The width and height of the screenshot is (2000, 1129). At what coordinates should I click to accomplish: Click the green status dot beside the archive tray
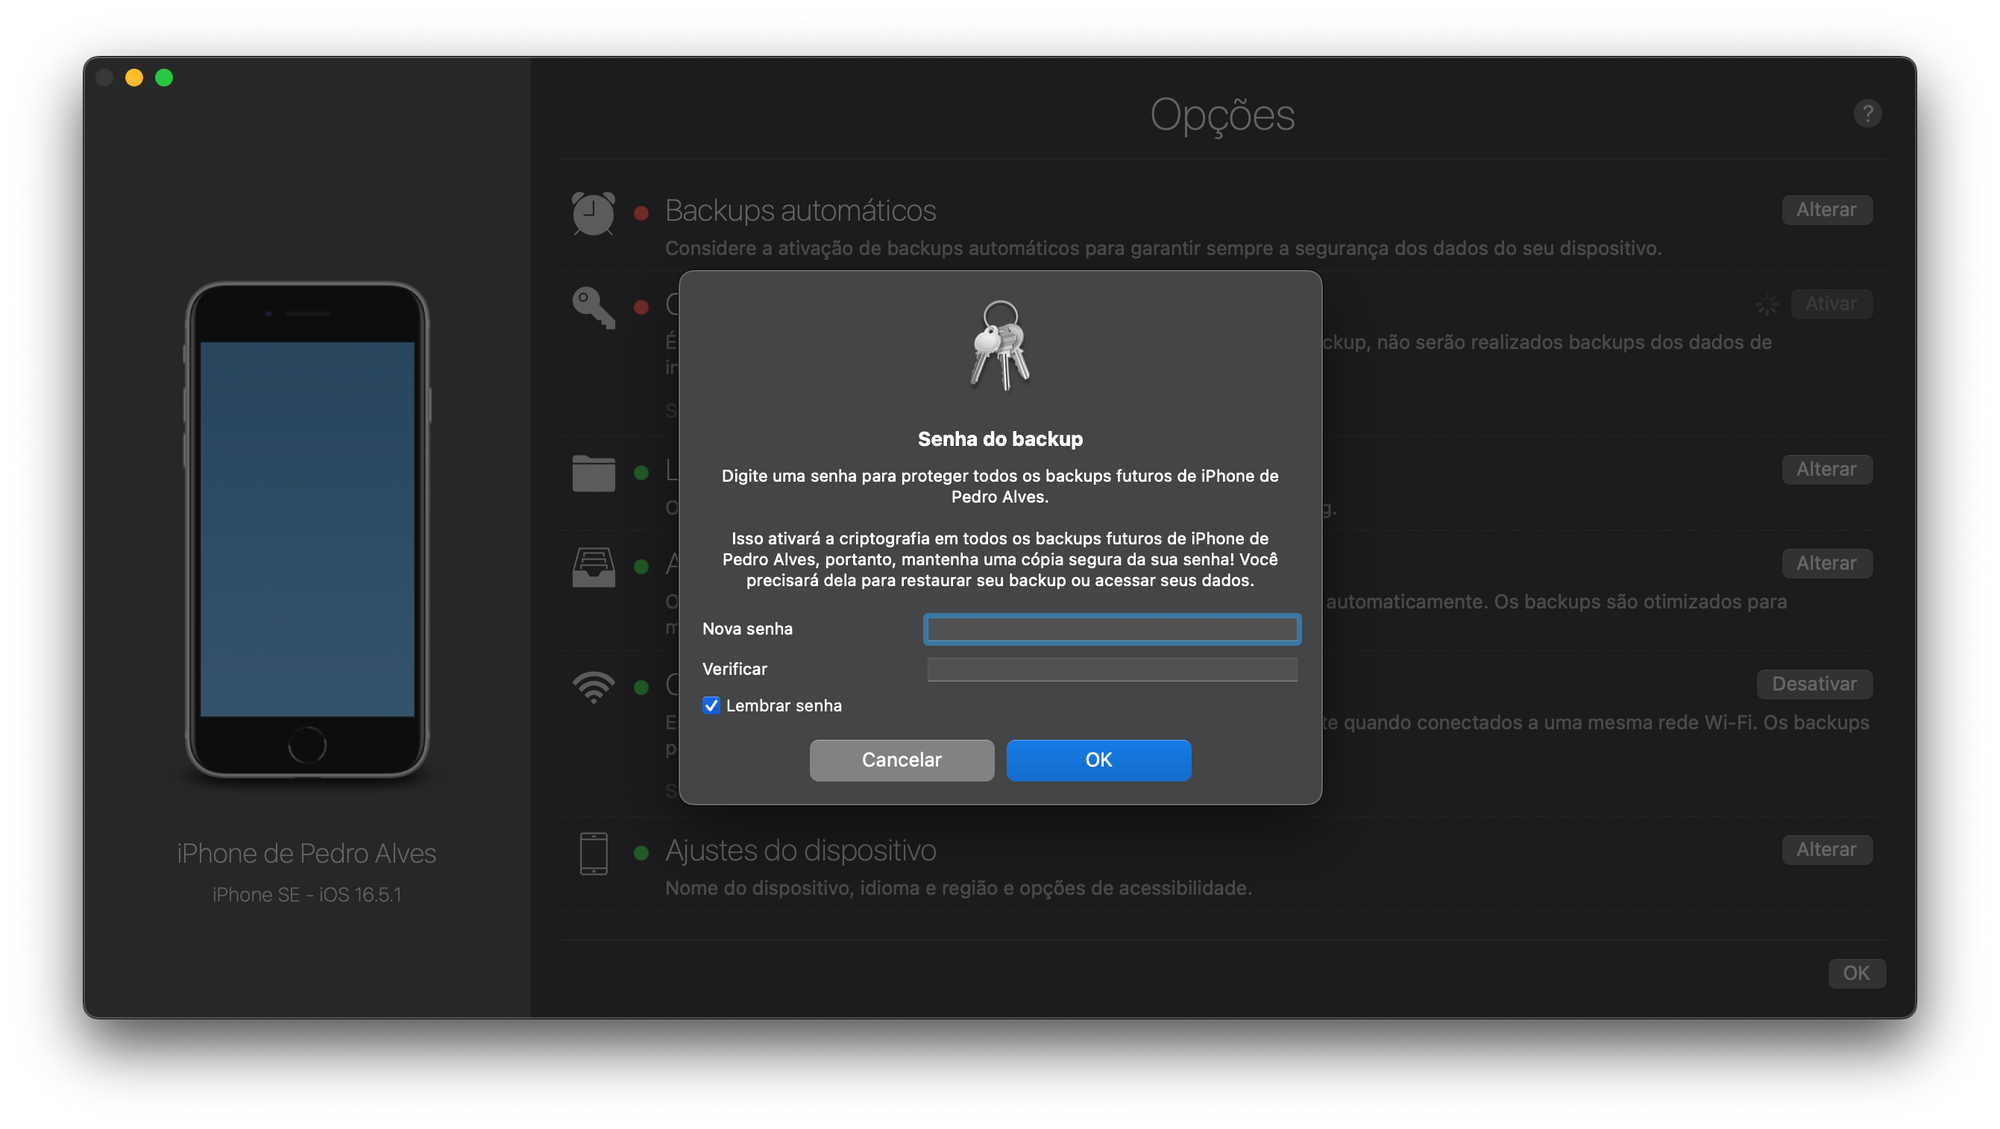tap(642, 567)
